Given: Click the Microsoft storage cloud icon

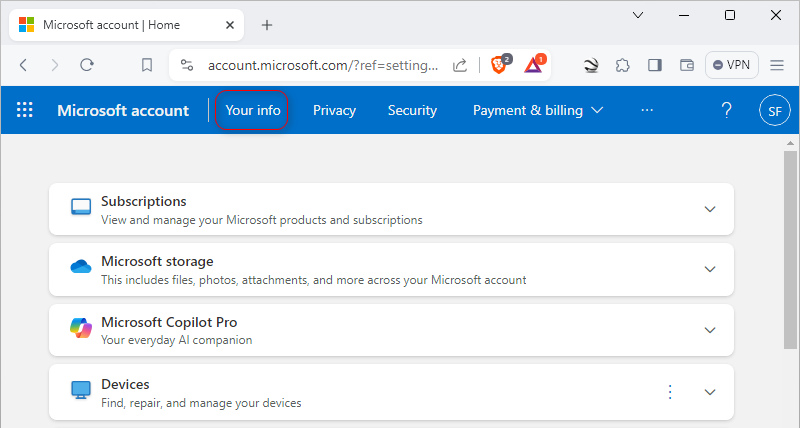Looking at the screenshot, I should coord(81,266).
